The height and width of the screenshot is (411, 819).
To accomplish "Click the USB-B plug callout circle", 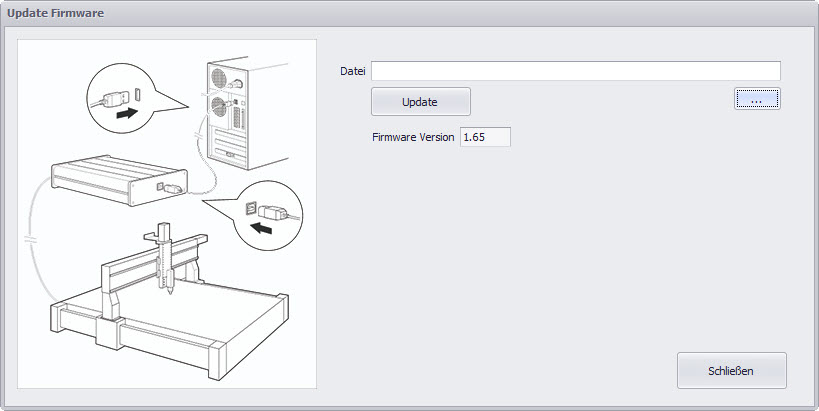I will [x=268, y=216].
